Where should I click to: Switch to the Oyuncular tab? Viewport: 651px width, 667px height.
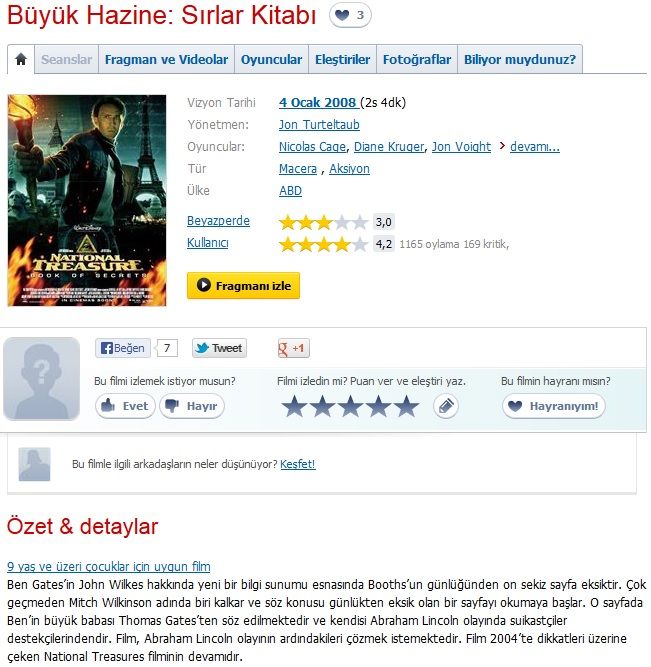tap(271, 59)
